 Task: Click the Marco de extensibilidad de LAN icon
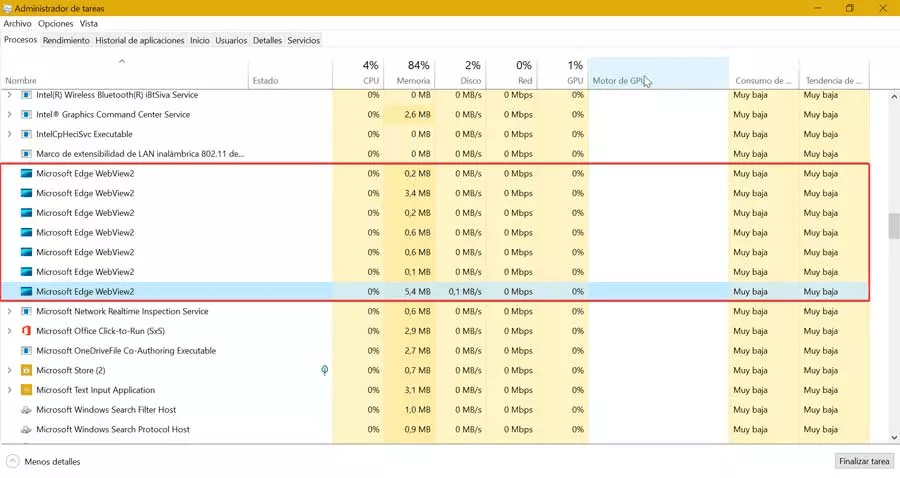tap(26, 154)
